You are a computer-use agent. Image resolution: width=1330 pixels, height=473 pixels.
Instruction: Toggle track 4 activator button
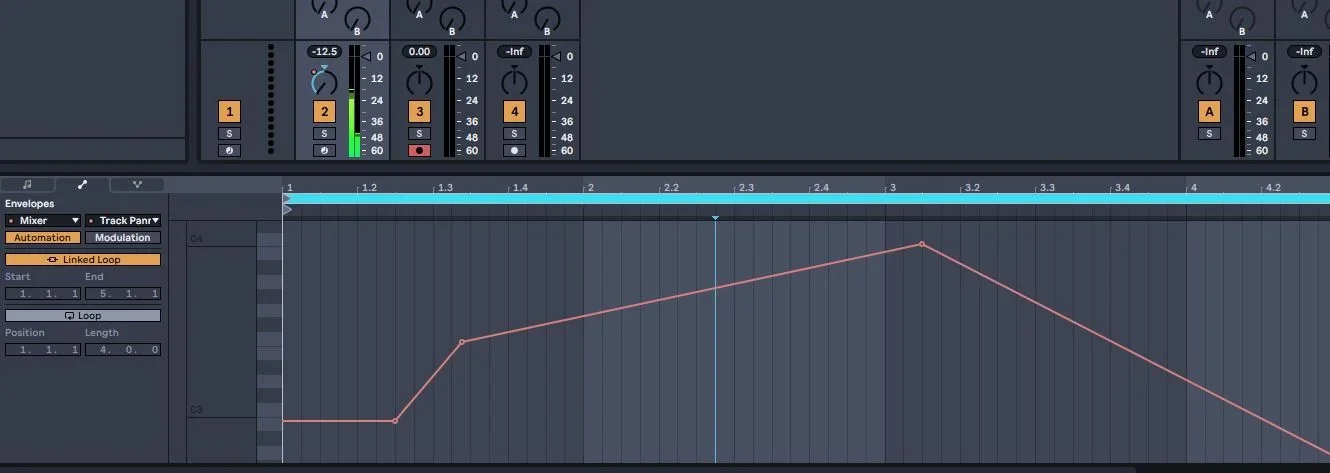pyautogui.click(x=514, y=112)
